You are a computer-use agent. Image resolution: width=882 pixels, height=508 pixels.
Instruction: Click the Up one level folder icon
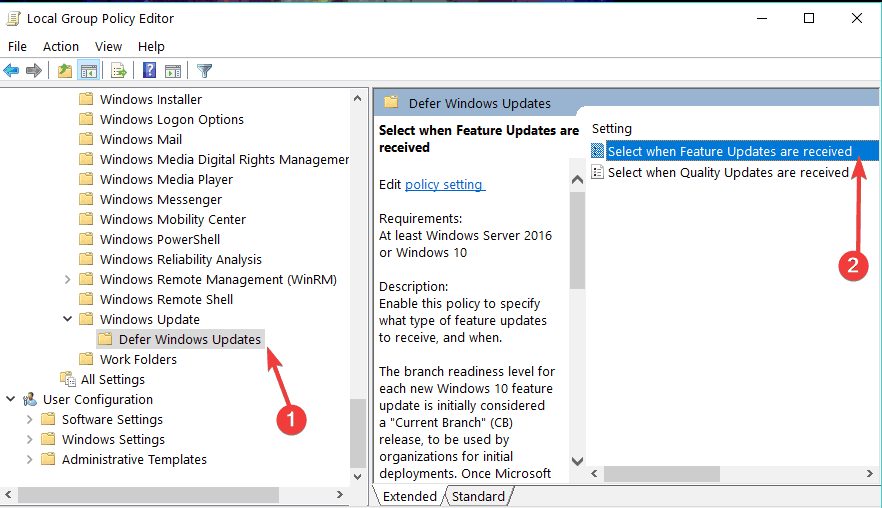tap(65, 70)
